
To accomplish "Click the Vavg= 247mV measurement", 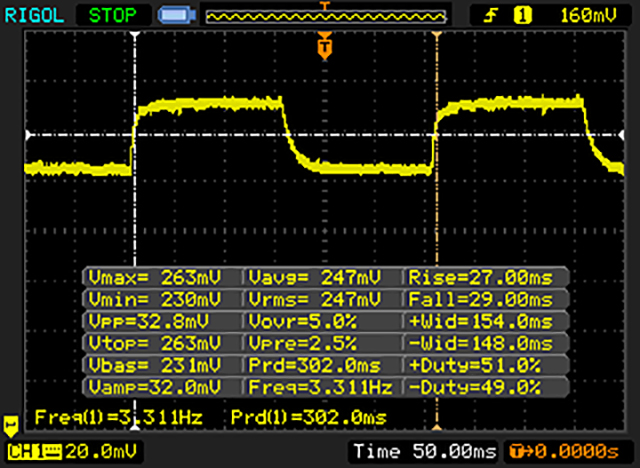I will point(315,277).
